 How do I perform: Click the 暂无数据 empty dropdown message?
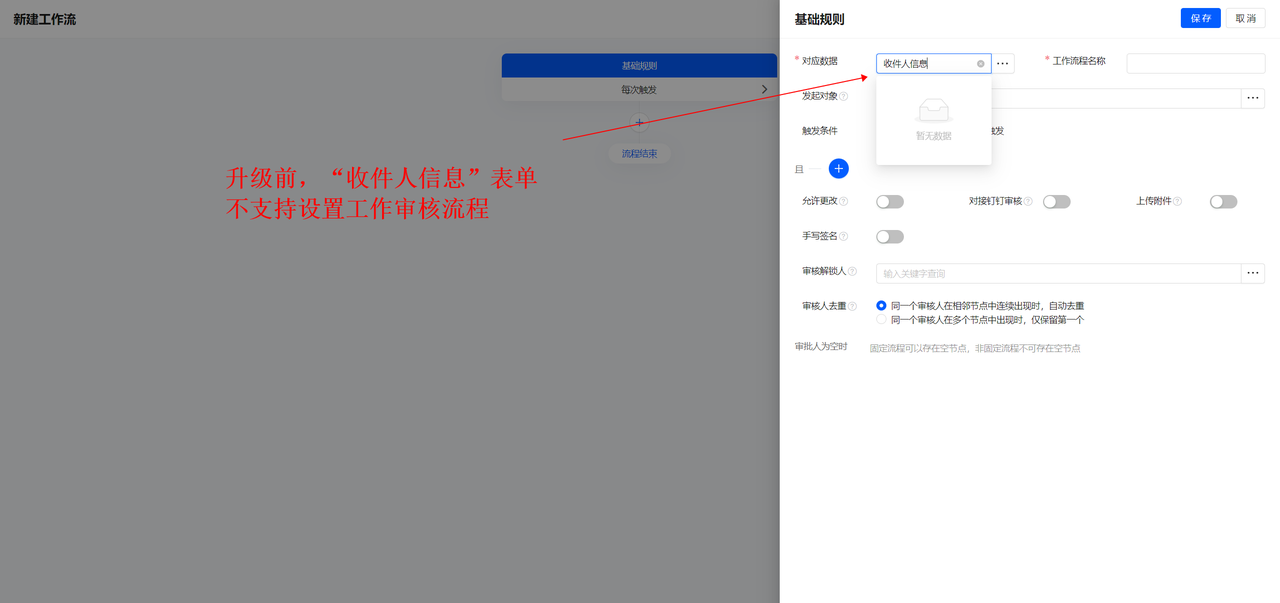tap(934, 136)
